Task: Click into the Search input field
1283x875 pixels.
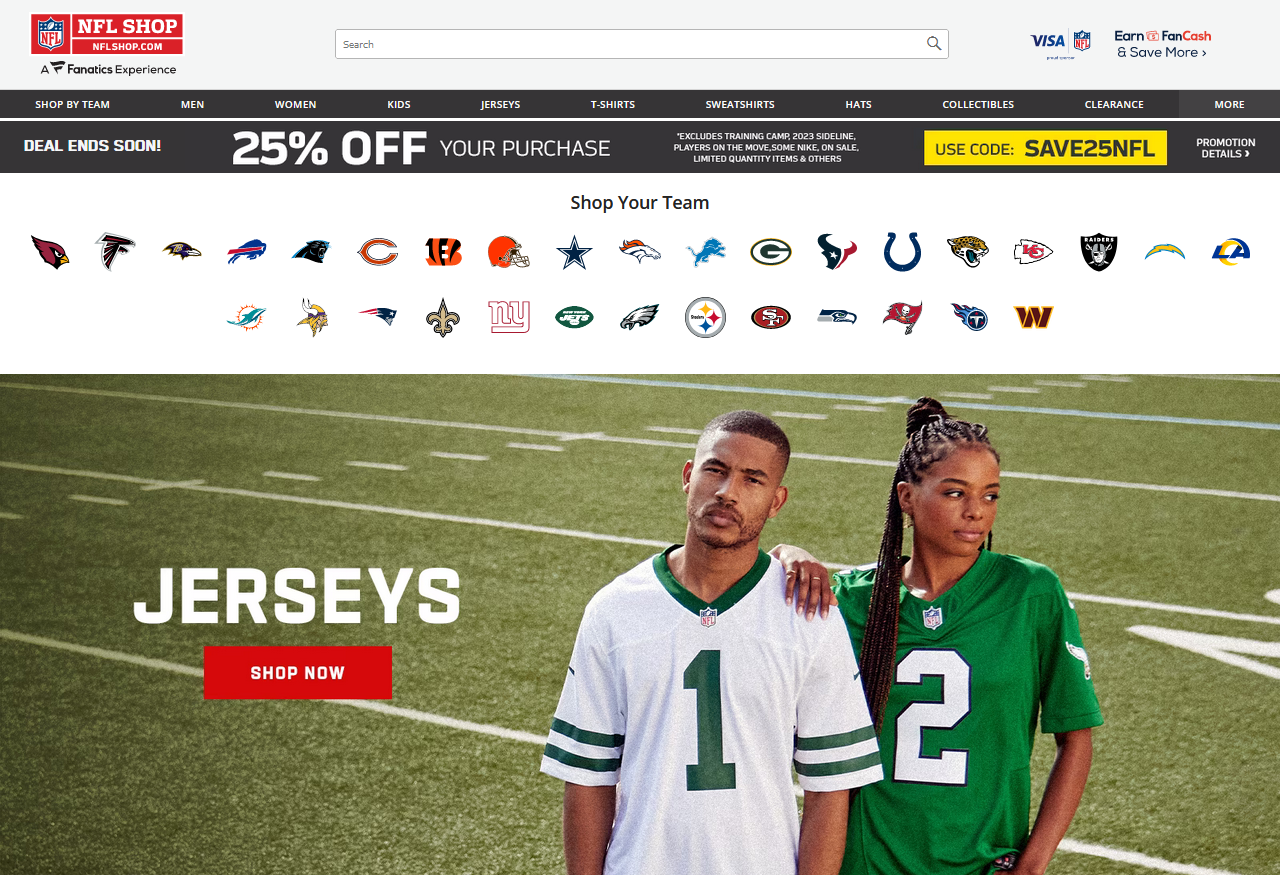Action: coord(630,44)
